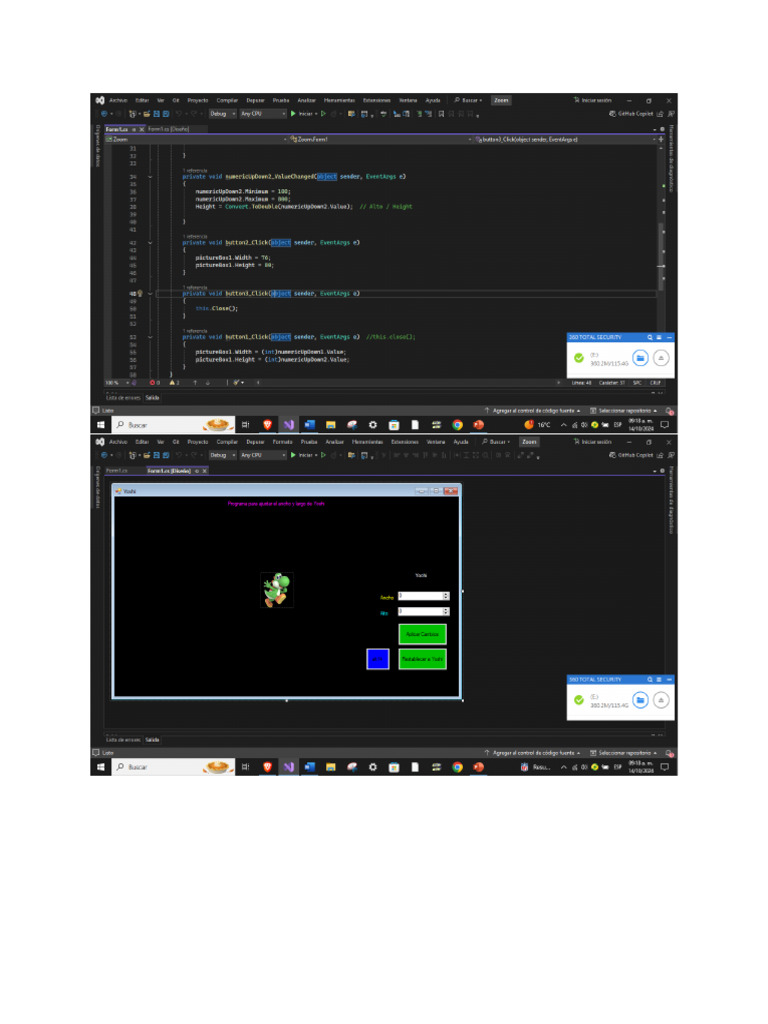Click Seleccionar repositorio under the designer window
768x1024 pixels.
pyautogui.click(x=624, y=753)
